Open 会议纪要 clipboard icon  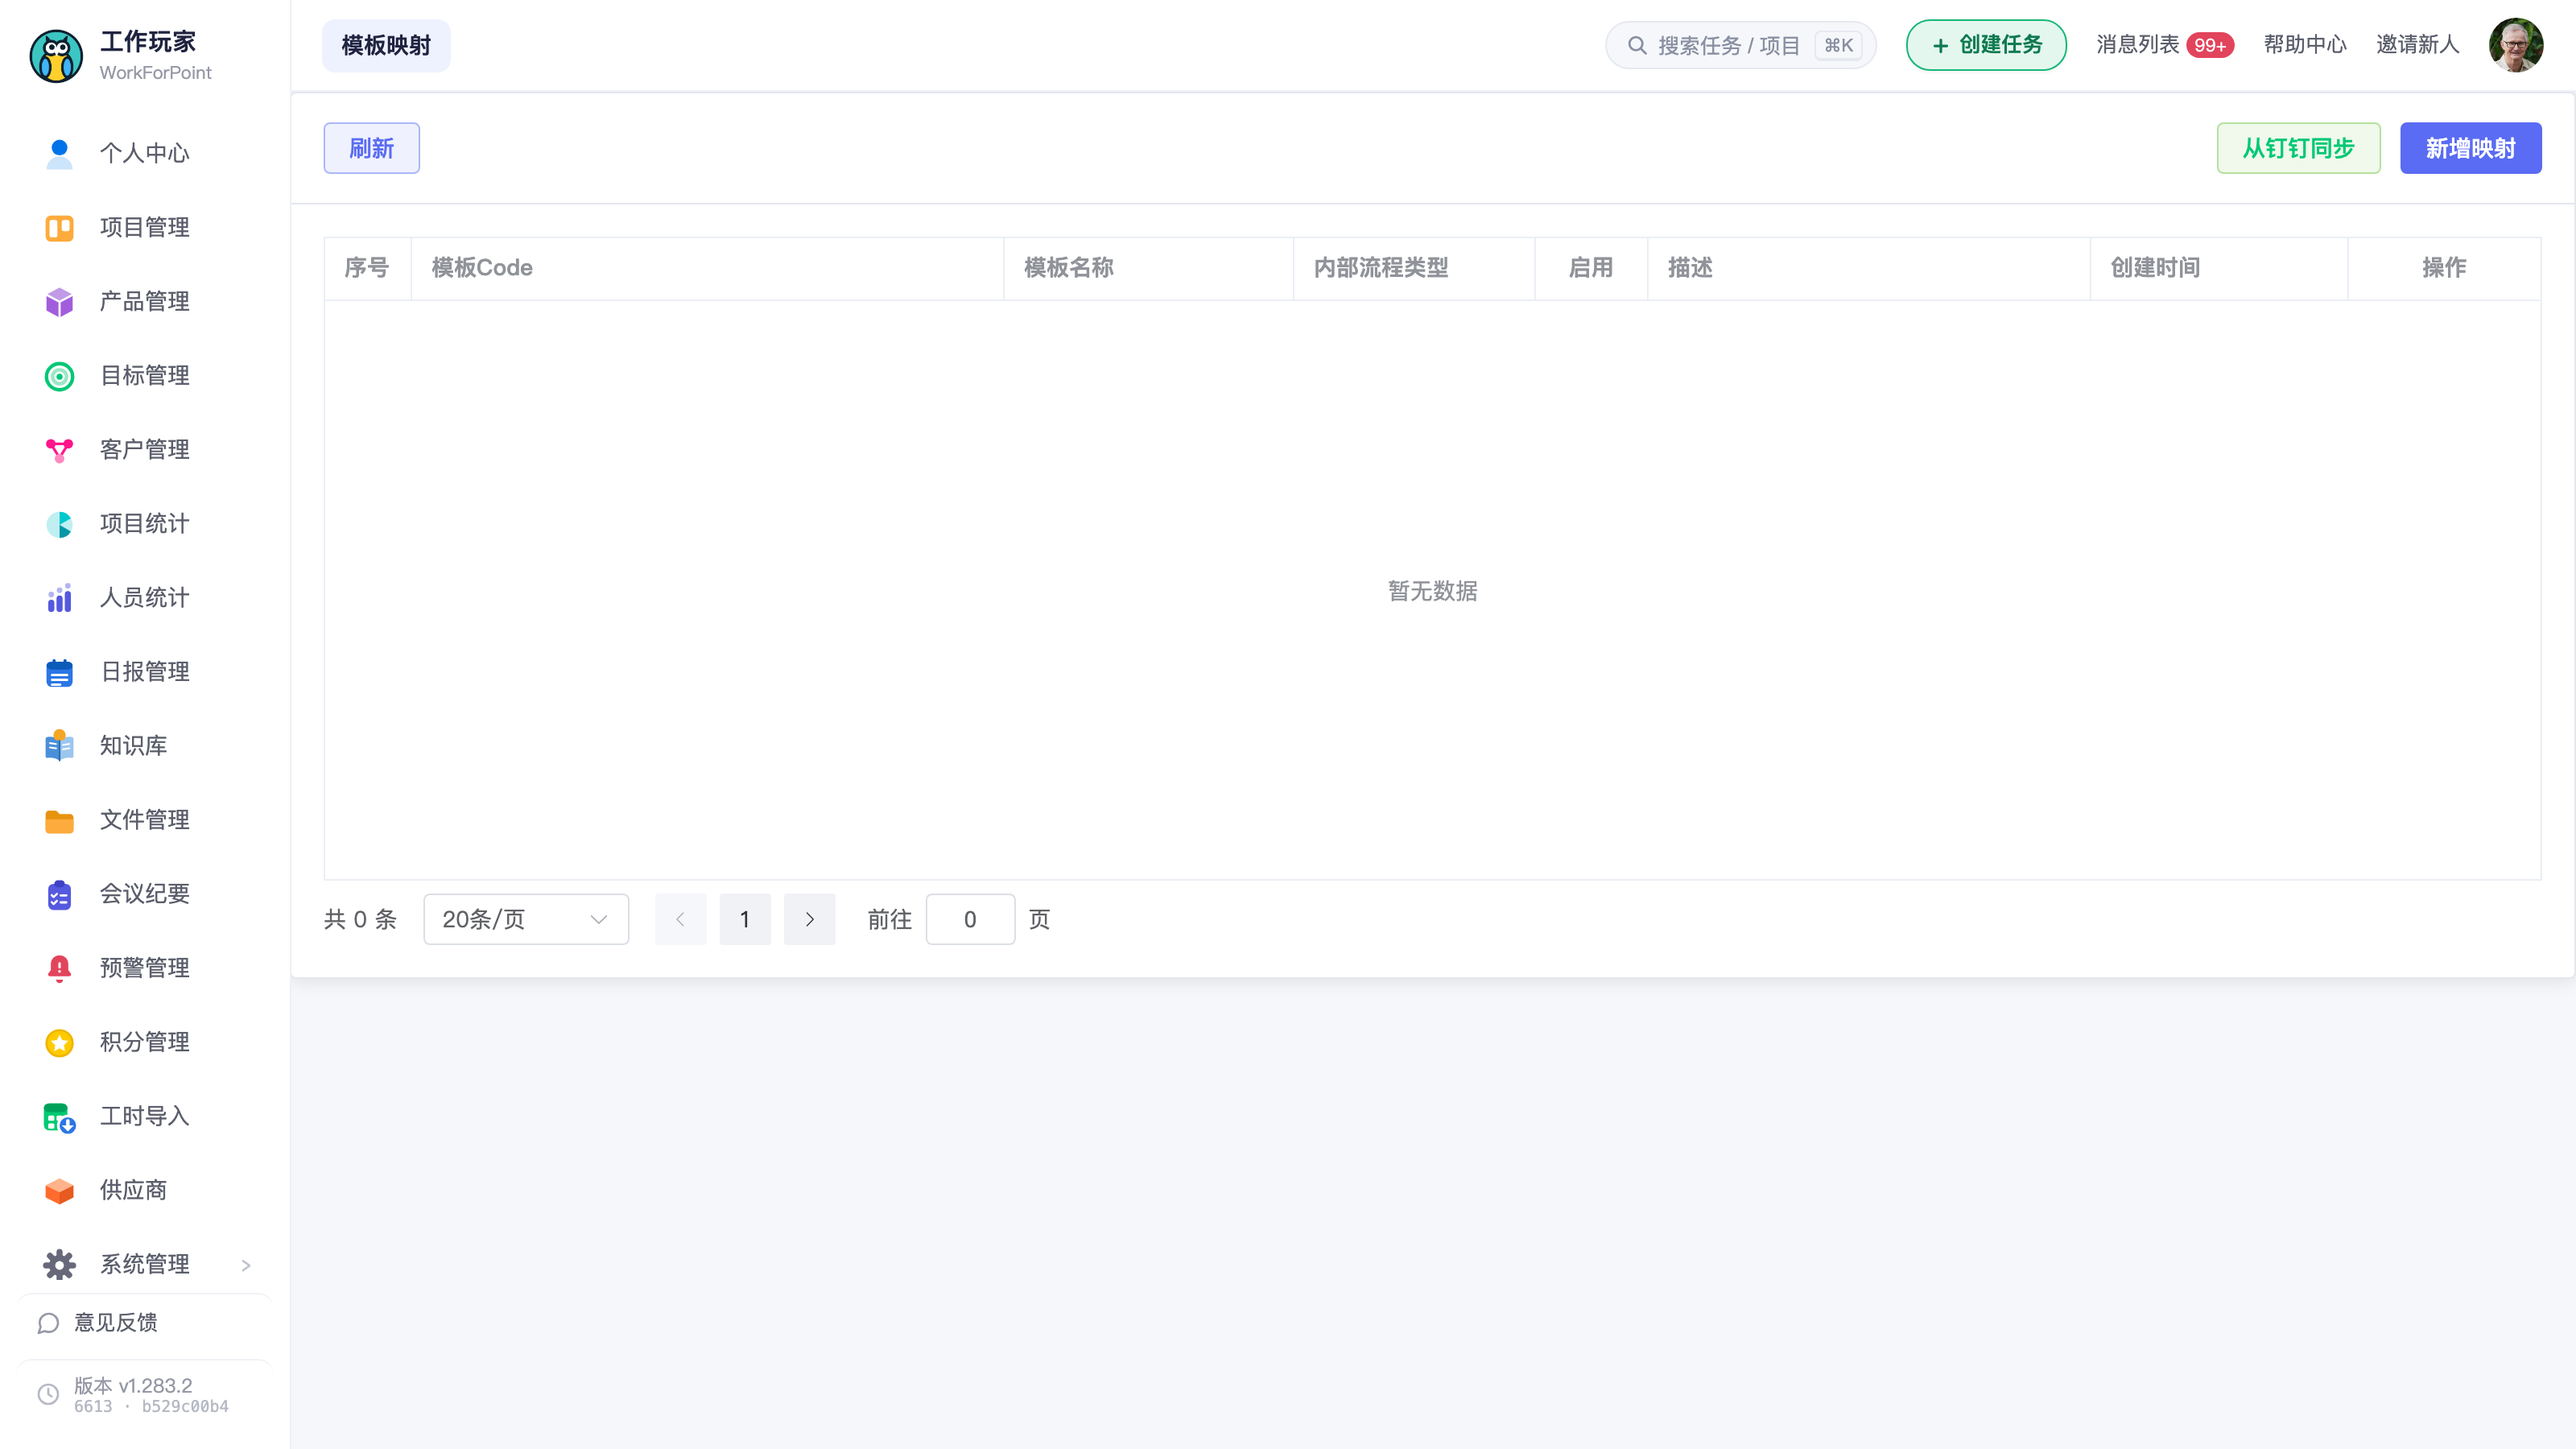click(59, 895)
